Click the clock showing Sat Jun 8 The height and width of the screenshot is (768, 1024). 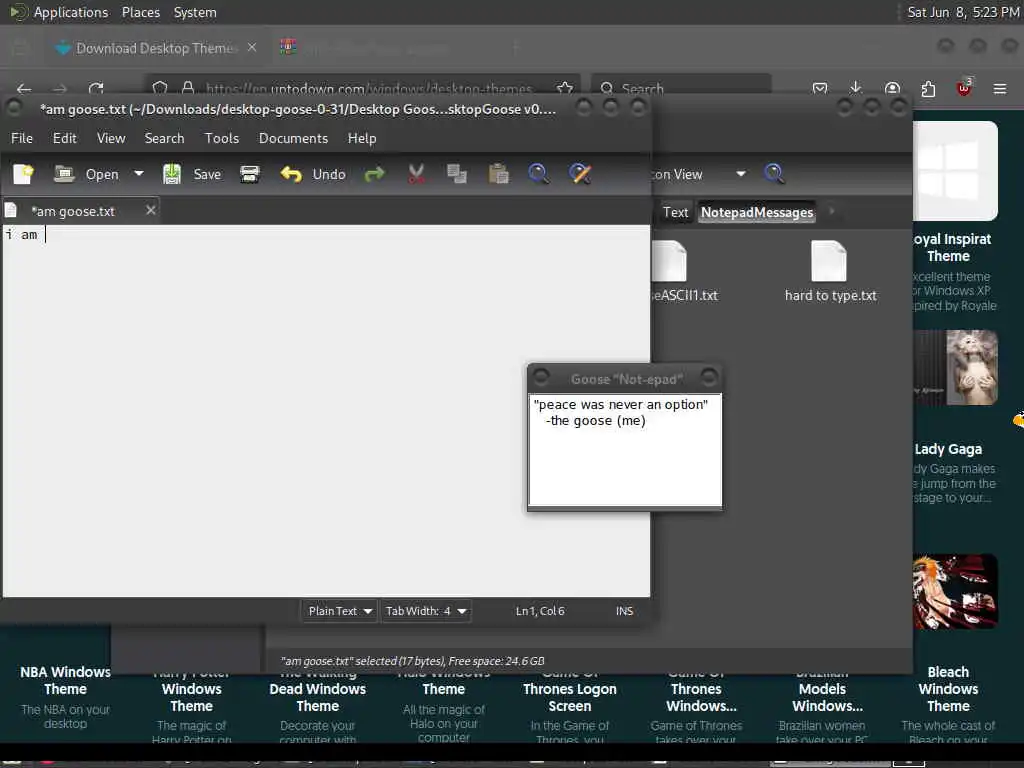[963, 12]
